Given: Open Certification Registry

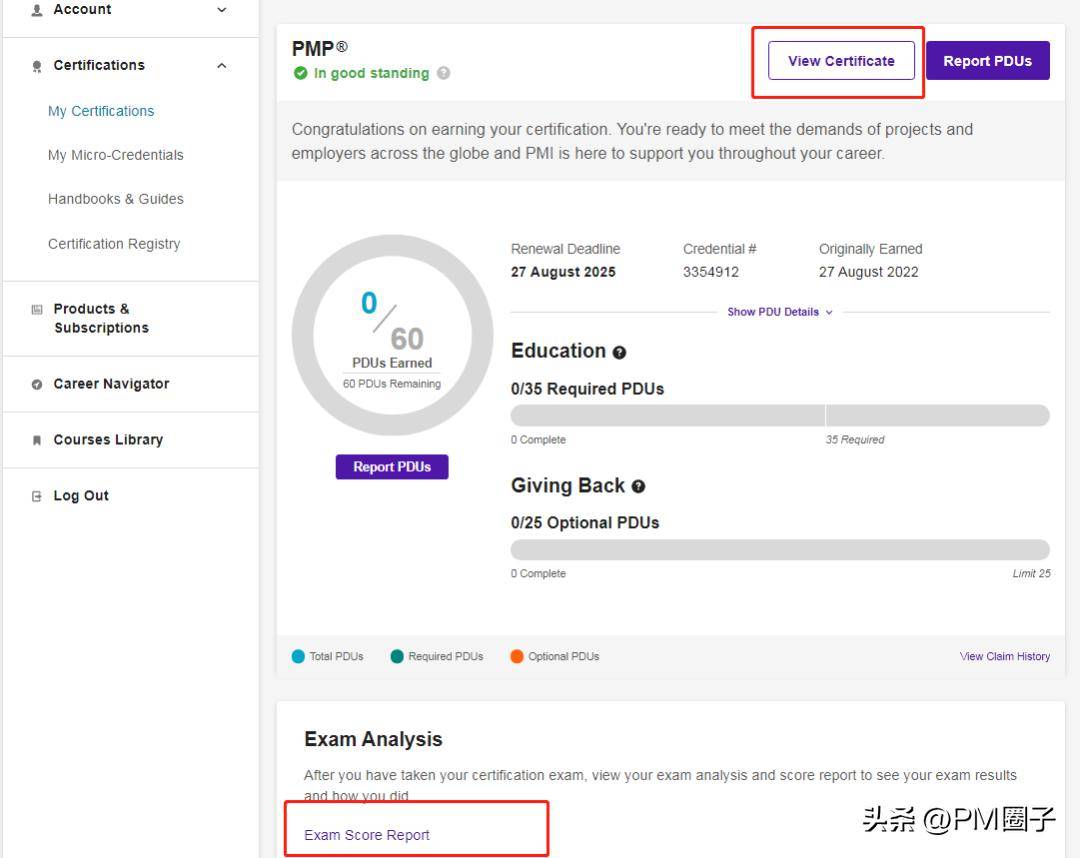Looking at the screenshot, I should [114, 244].
